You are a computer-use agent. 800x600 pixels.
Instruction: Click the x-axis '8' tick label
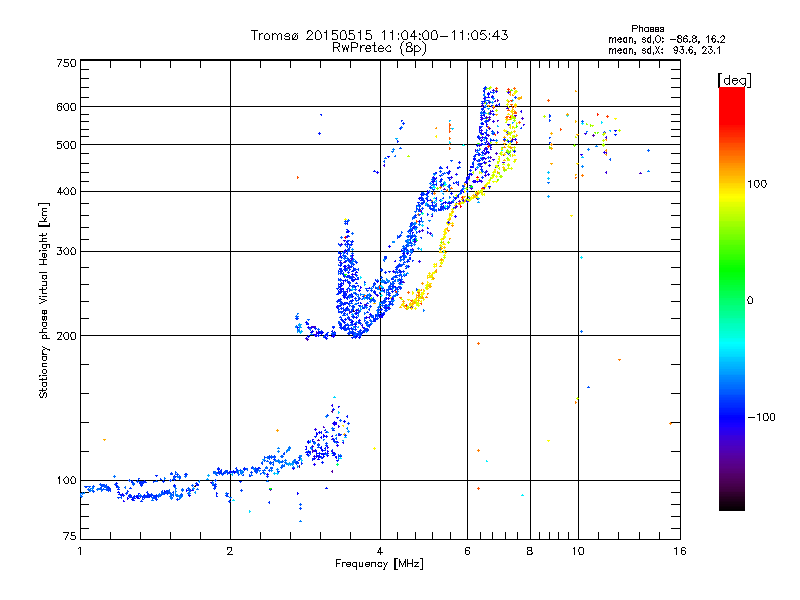pos(530,551)
